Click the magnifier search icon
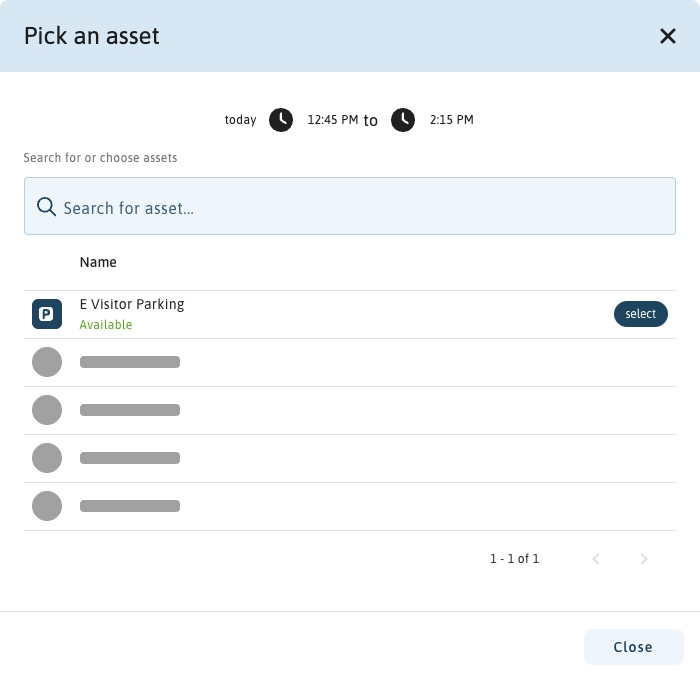The width and height of the screenshot is (700, 688). [x=46, y=207]
